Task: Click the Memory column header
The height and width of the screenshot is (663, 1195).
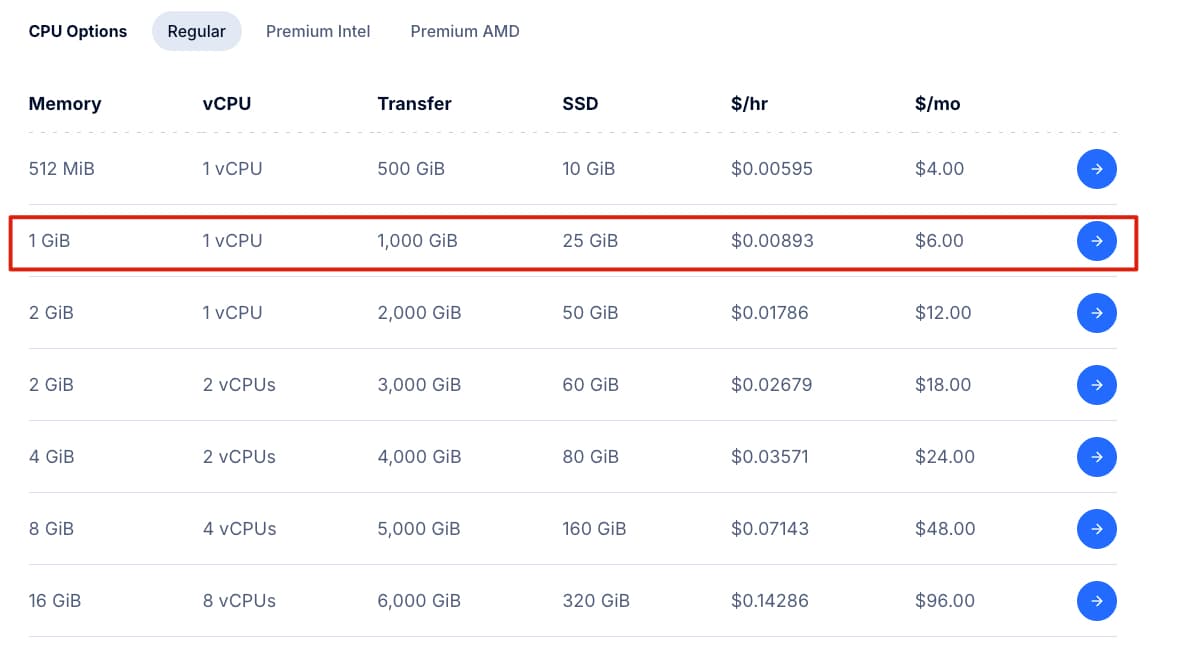Action: tap(64, 103)
